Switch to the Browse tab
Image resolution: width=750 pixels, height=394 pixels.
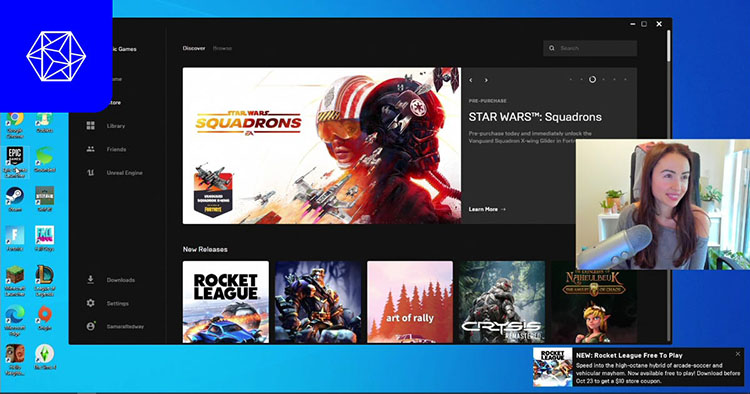222,48
